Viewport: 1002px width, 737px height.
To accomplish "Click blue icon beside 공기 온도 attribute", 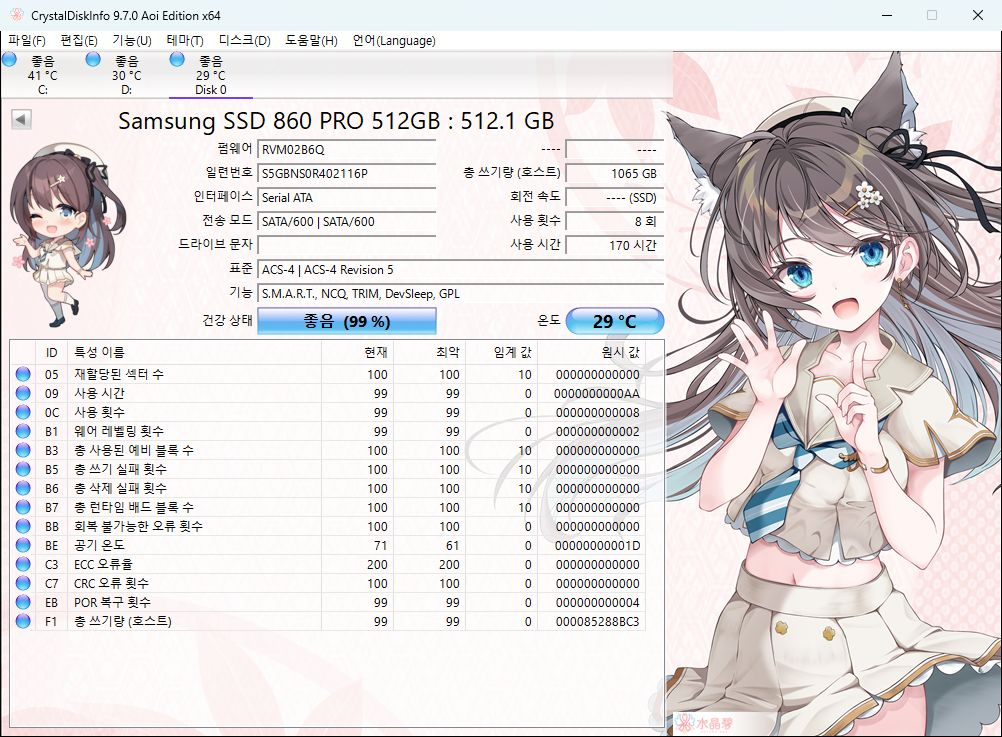I will 22,545.
